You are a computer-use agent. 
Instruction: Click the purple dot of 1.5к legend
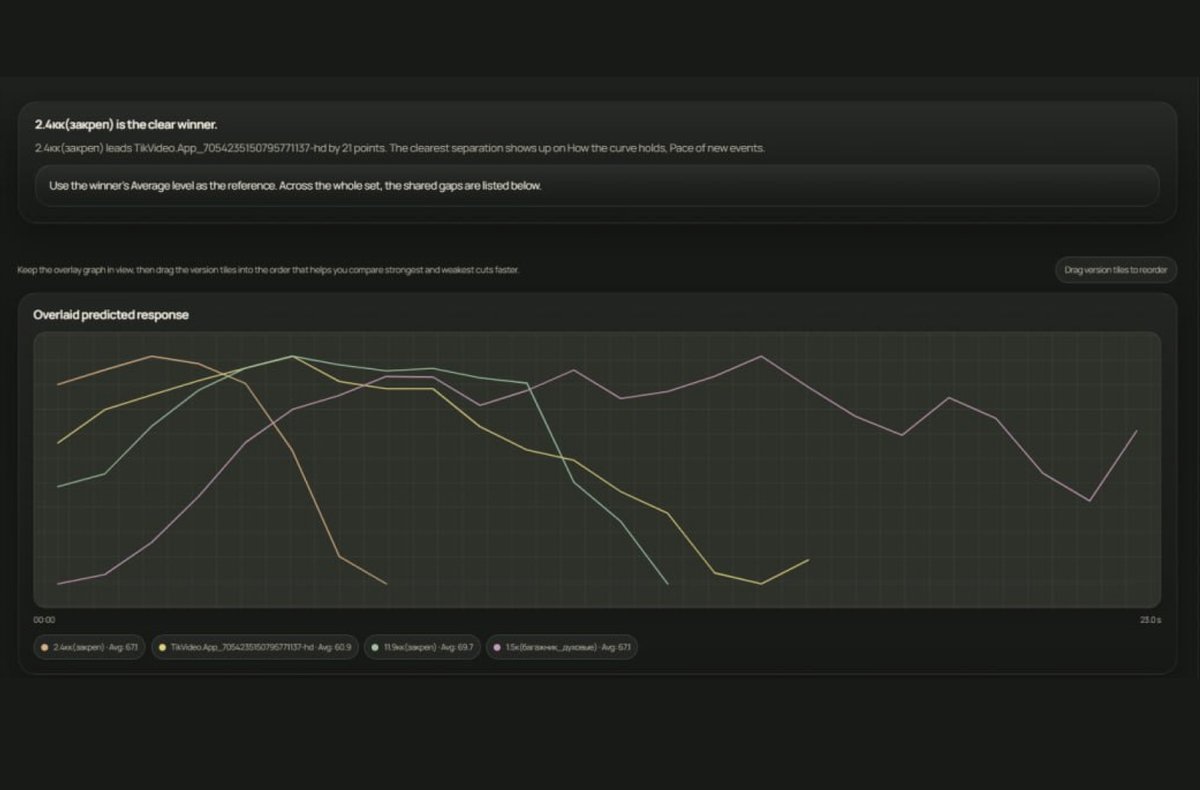click(497, 648)
